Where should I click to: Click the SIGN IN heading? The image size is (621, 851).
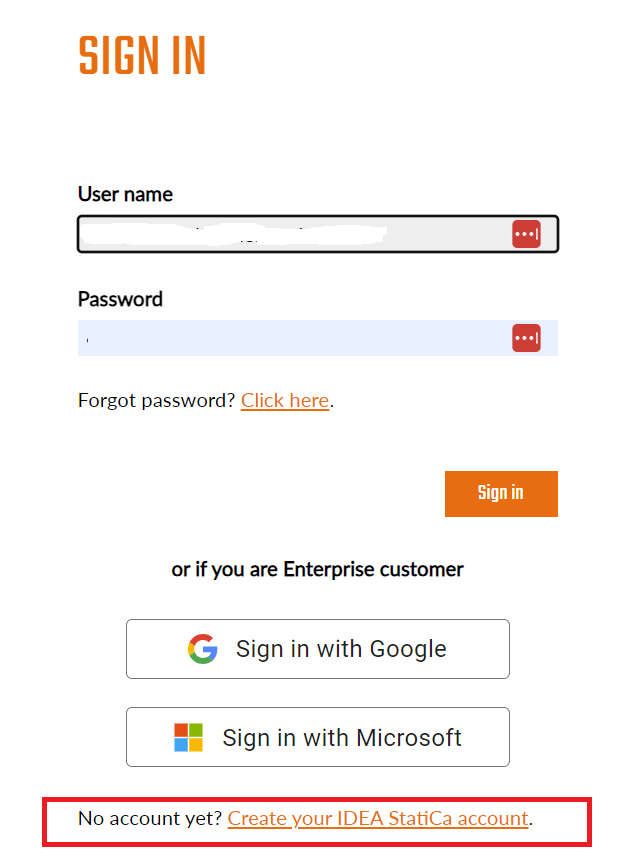(x=142, y=56)
